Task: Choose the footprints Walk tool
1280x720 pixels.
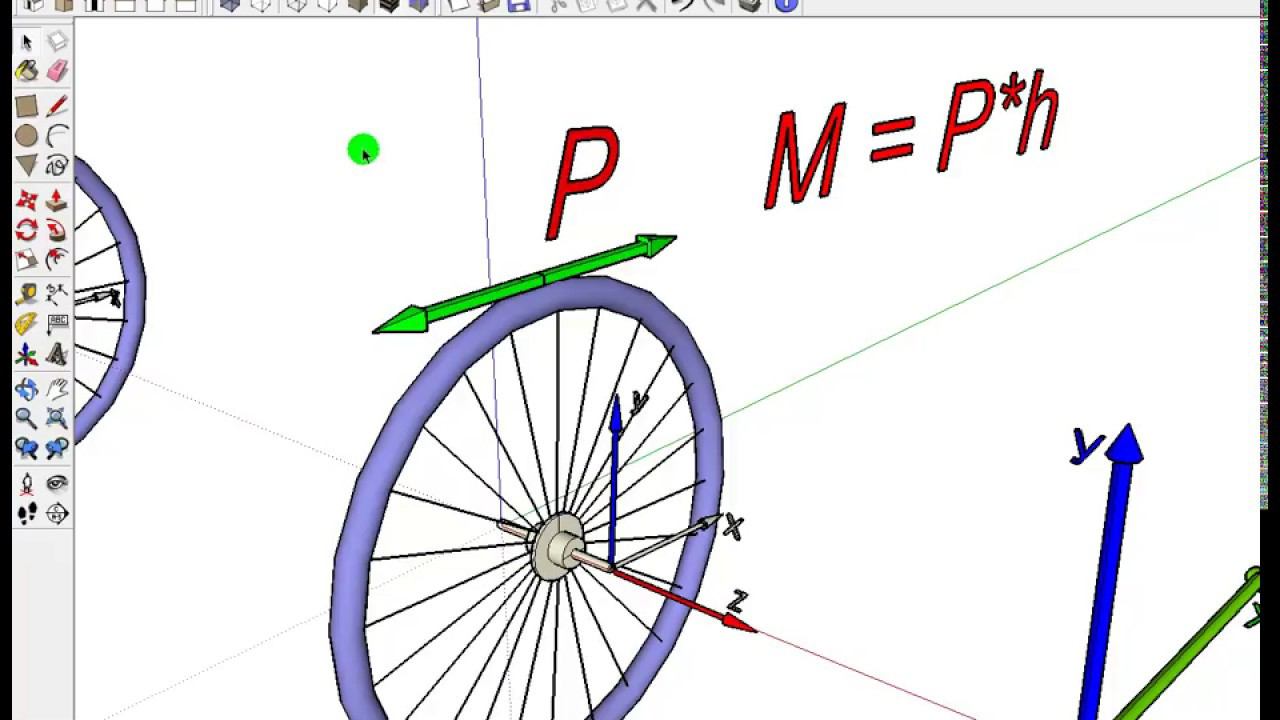Action: click(27, 514)
